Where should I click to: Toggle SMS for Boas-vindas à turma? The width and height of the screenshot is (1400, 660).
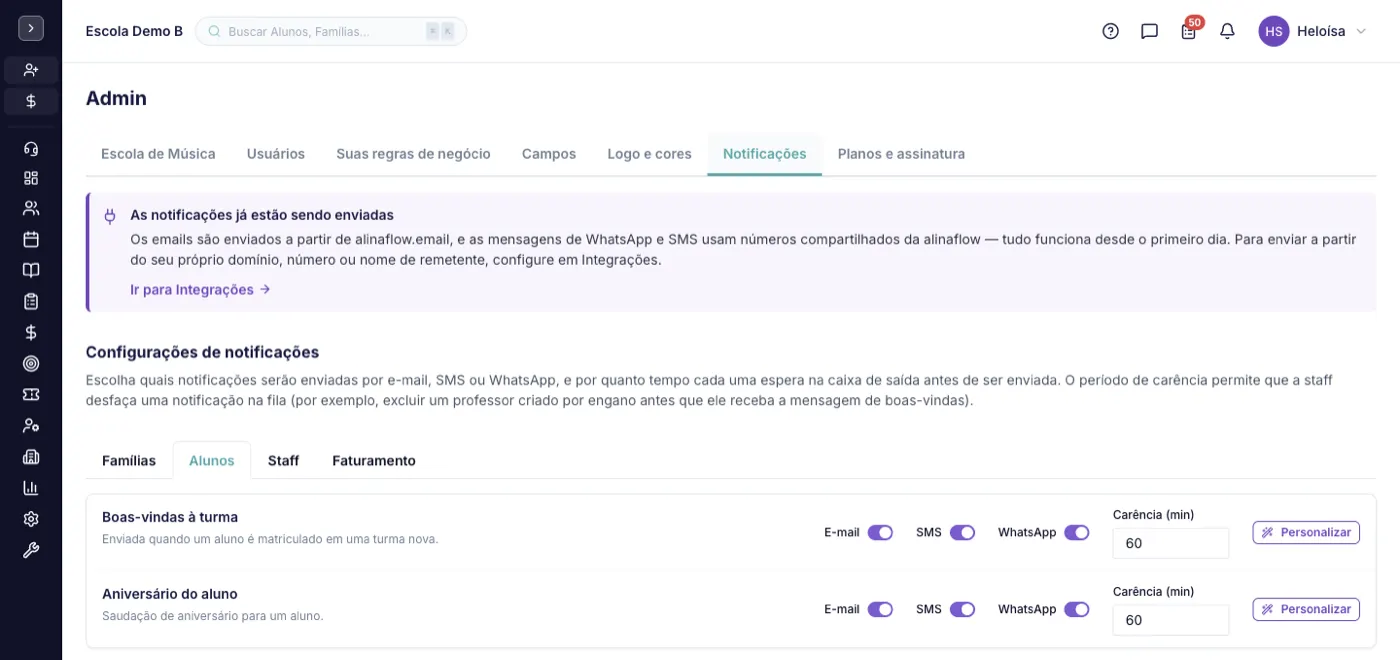tap(962, 532)
